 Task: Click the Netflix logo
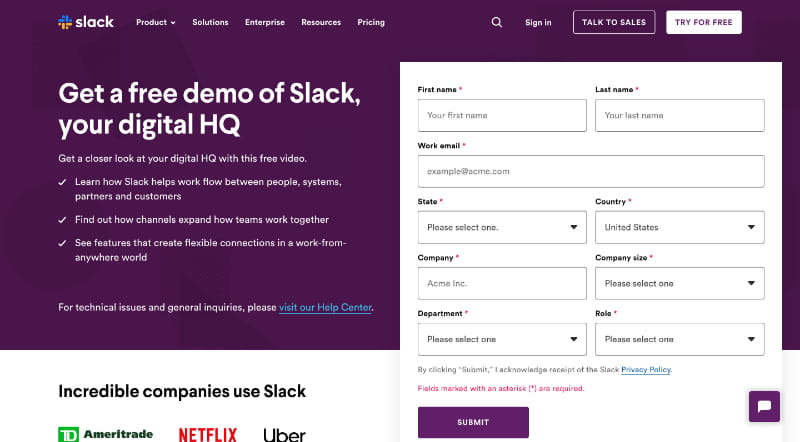[208, 434]
